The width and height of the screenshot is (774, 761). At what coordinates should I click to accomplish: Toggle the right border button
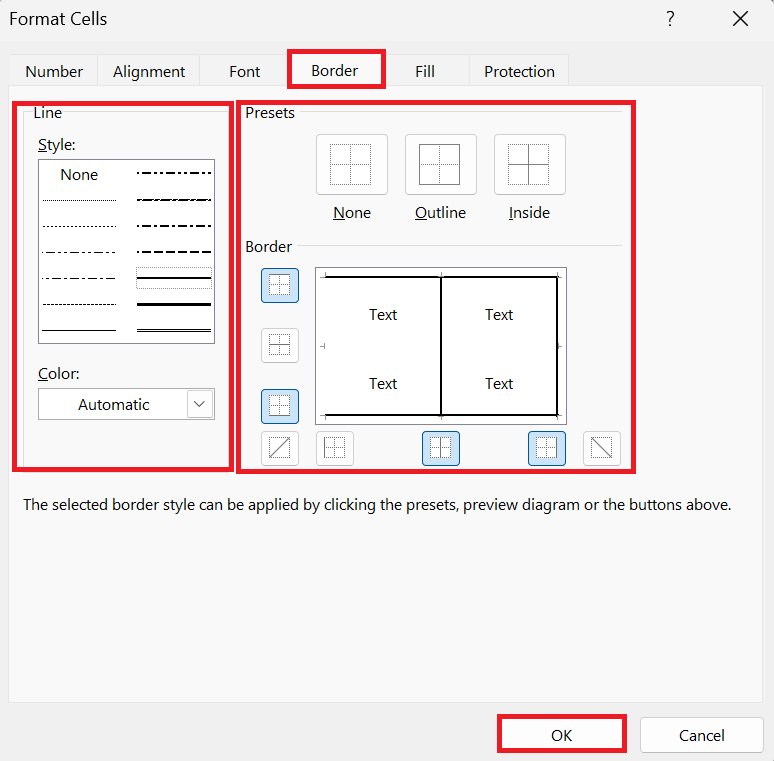(x=547, y=448)
